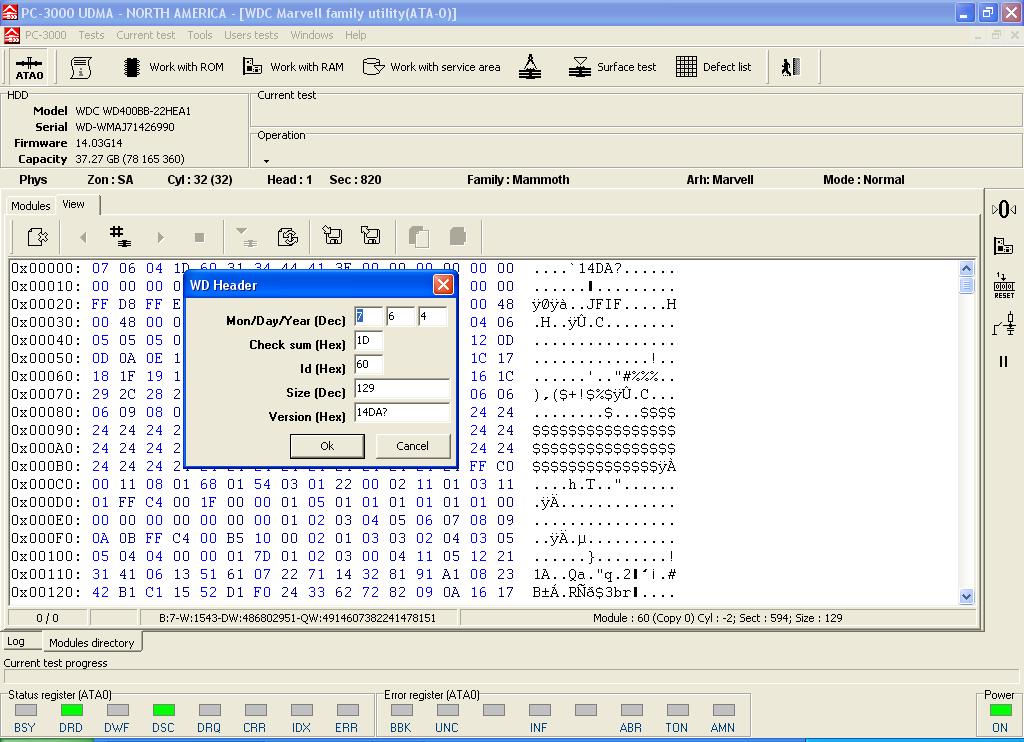Click the first save-to-disk icon

pos(332,235)
